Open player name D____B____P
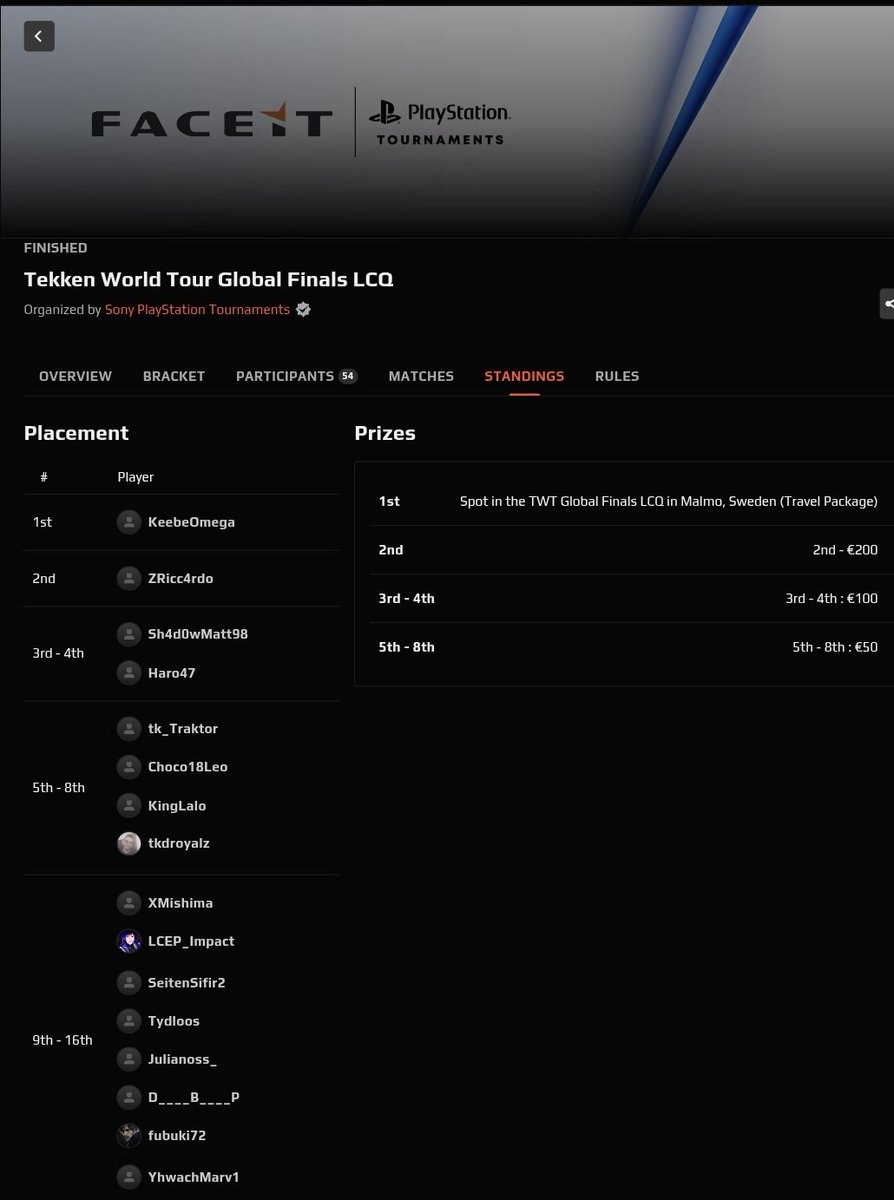The width and height of the screenshot is (894, 1200). (194, 1097)
